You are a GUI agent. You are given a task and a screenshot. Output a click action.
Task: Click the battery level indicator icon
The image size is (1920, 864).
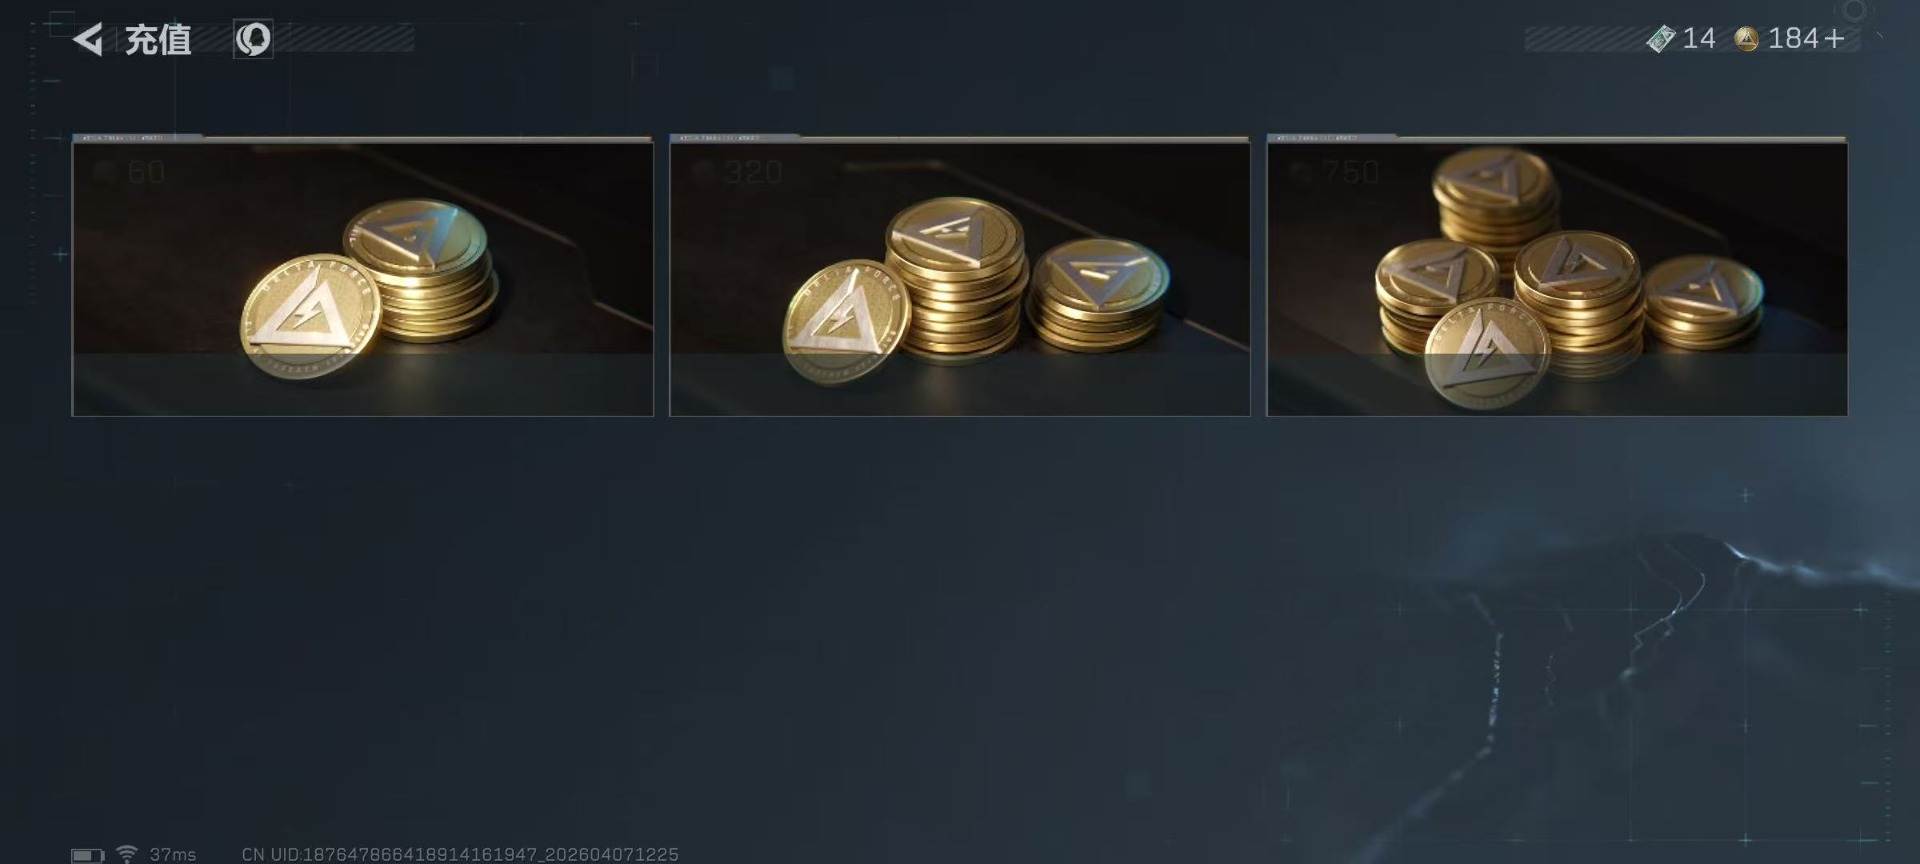pos(87,855)
